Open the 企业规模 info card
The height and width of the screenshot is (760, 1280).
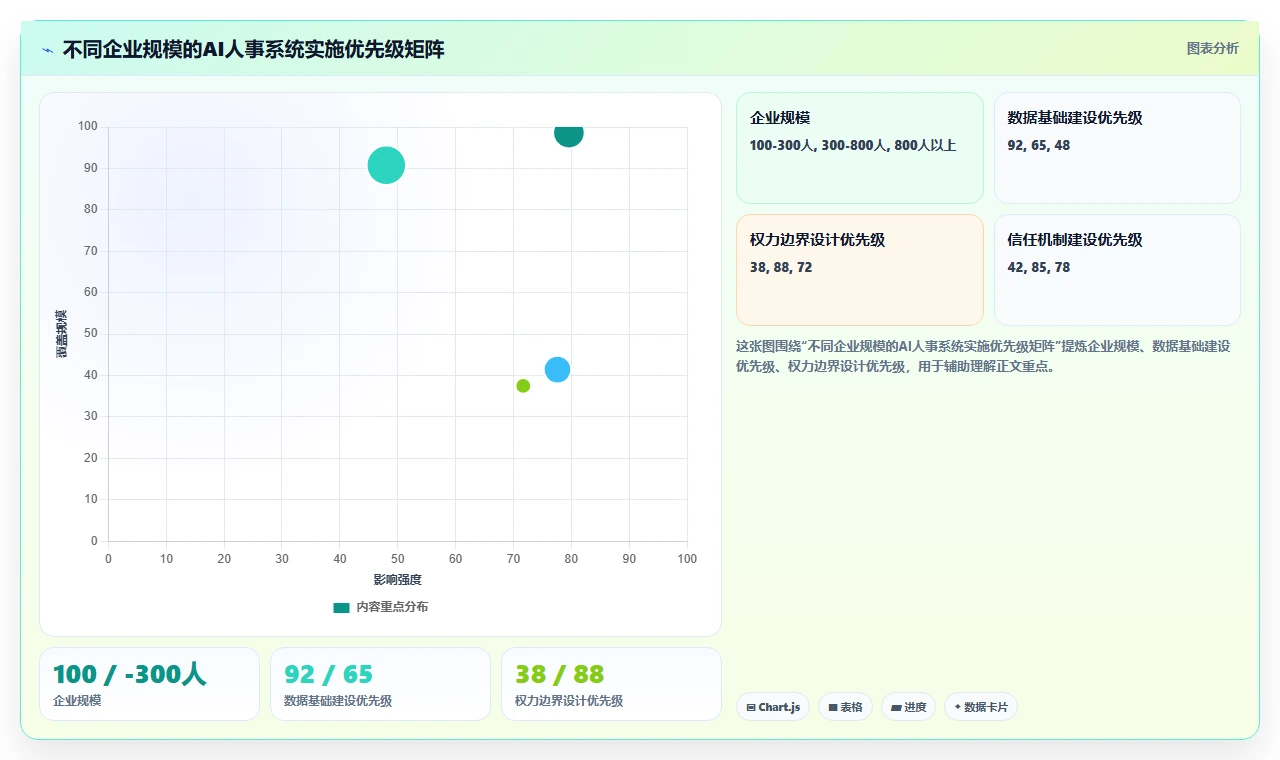pos(860,148)
